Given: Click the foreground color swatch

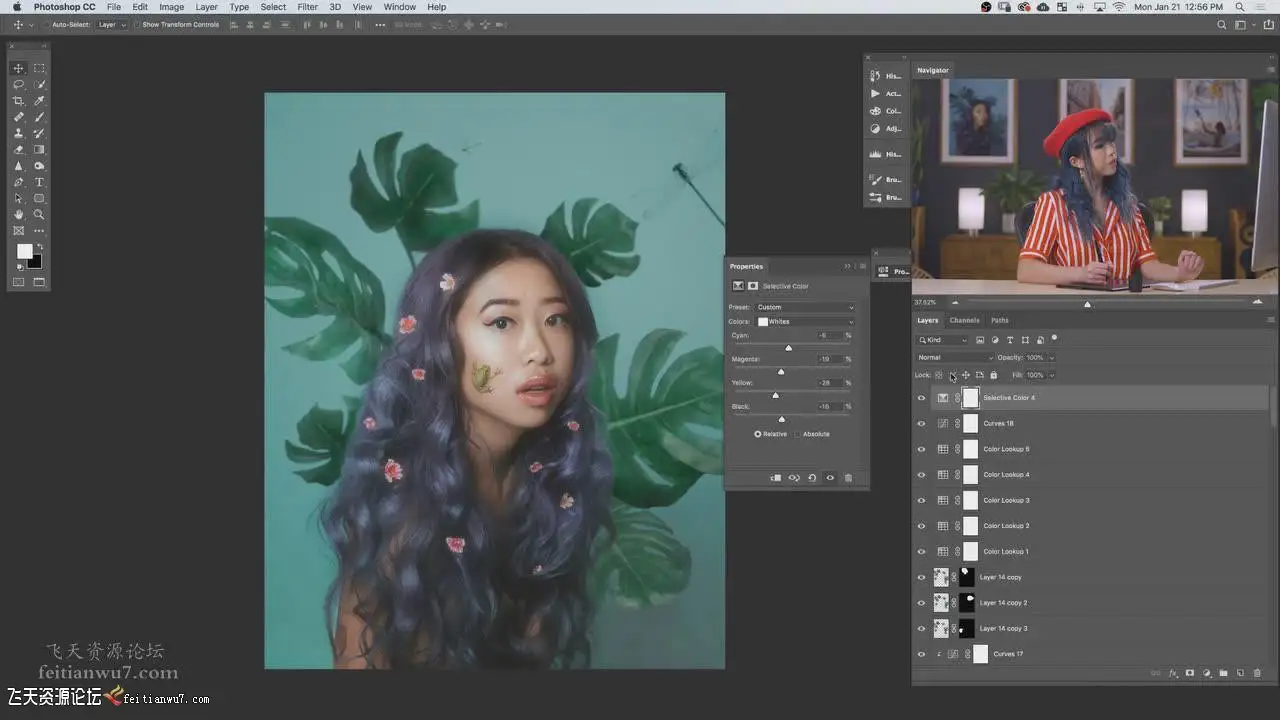Looking at the screenshot, I should [x=24, y=252].
